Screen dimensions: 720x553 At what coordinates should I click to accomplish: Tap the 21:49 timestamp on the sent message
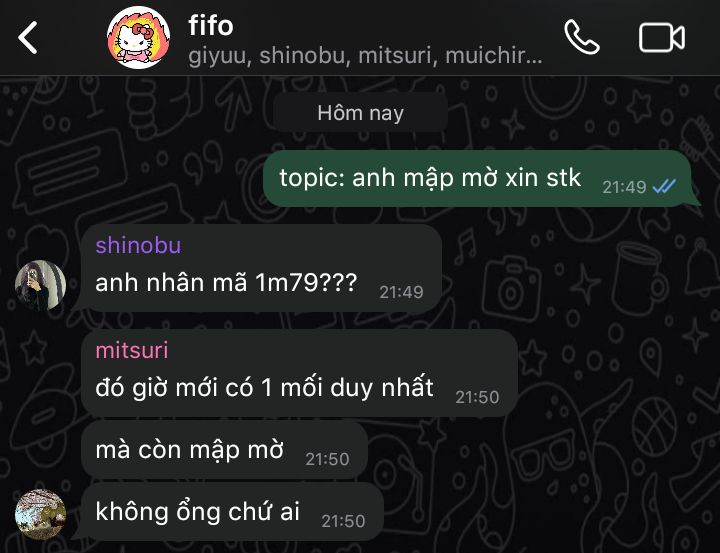coord(624,187)
